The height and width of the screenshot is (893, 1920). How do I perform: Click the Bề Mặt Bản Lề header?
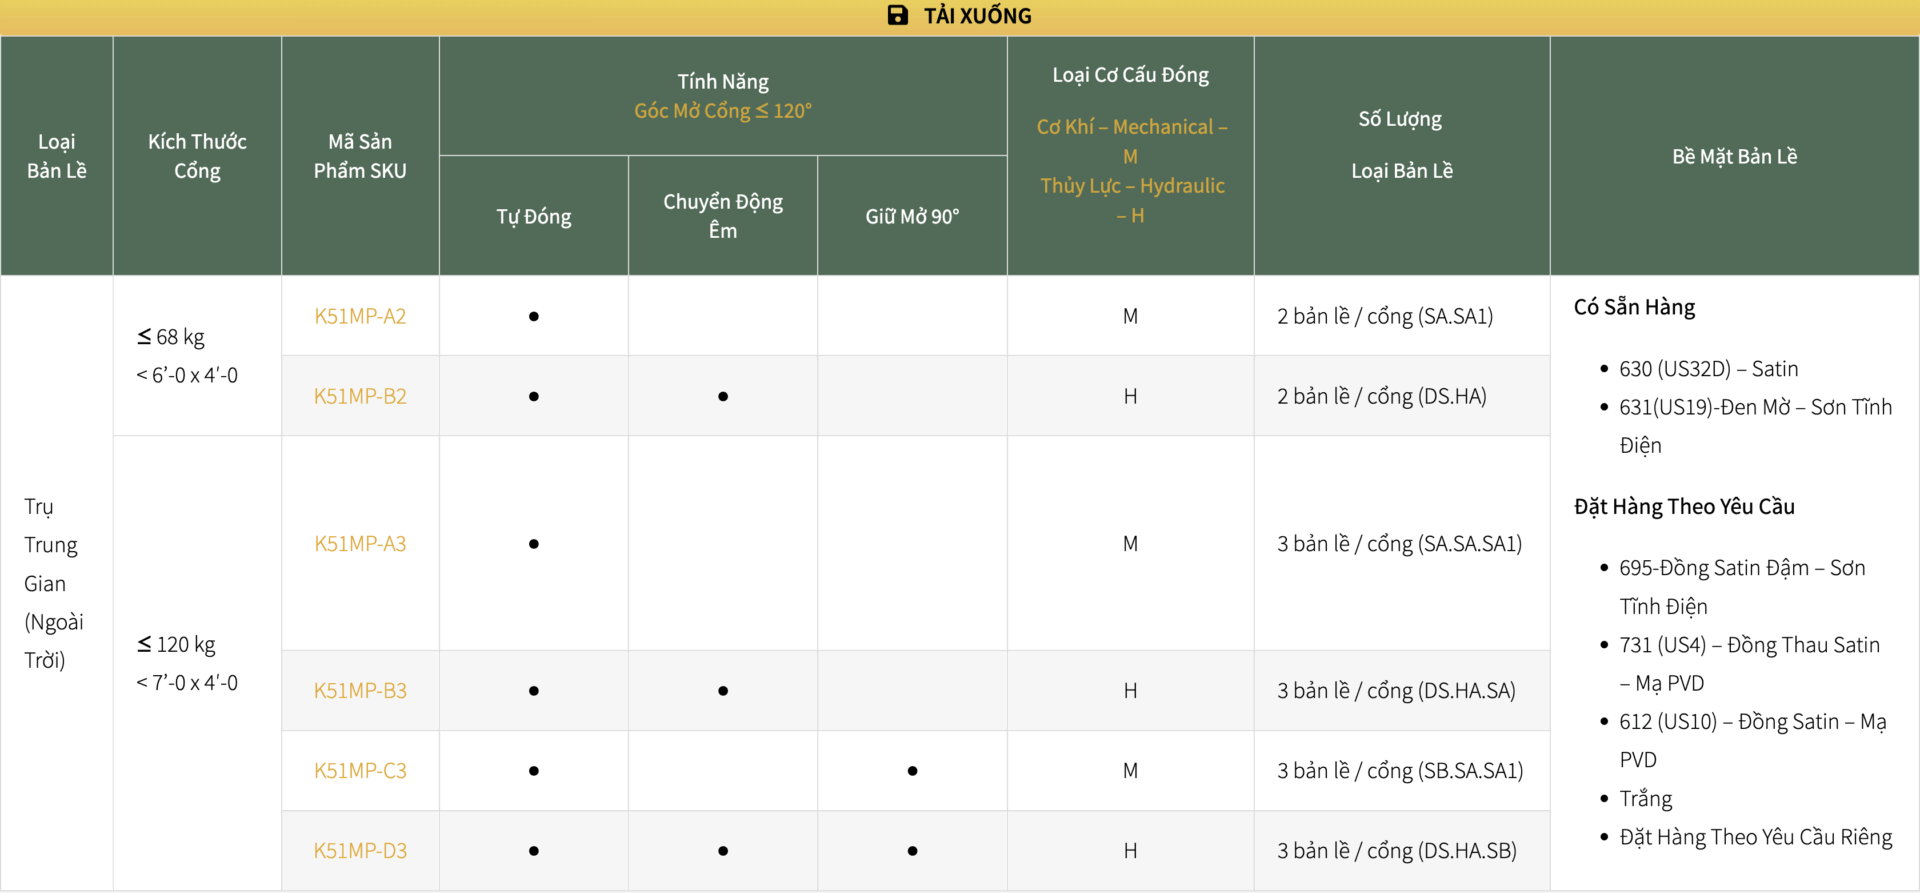1734,156
